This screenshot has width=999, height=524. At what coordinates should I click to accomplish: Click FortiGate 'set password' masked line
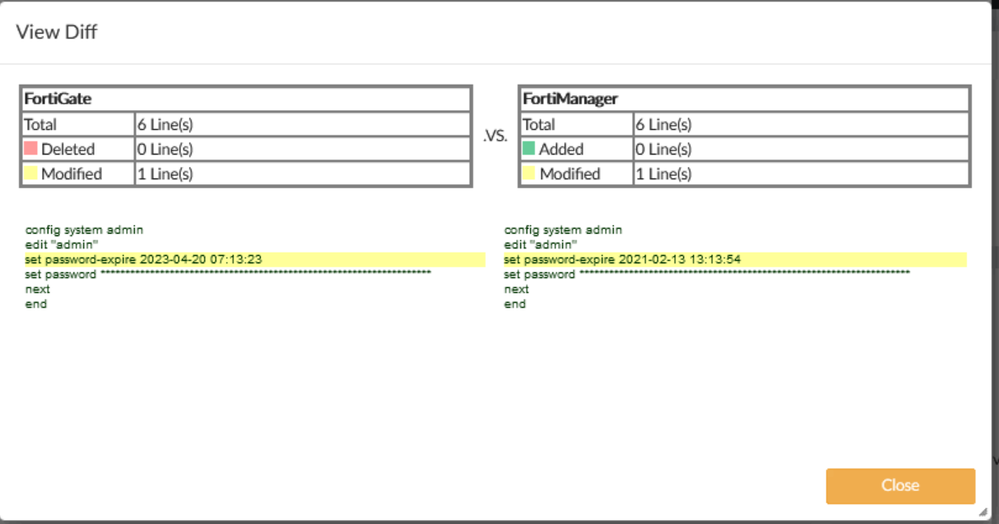(228, 274)
